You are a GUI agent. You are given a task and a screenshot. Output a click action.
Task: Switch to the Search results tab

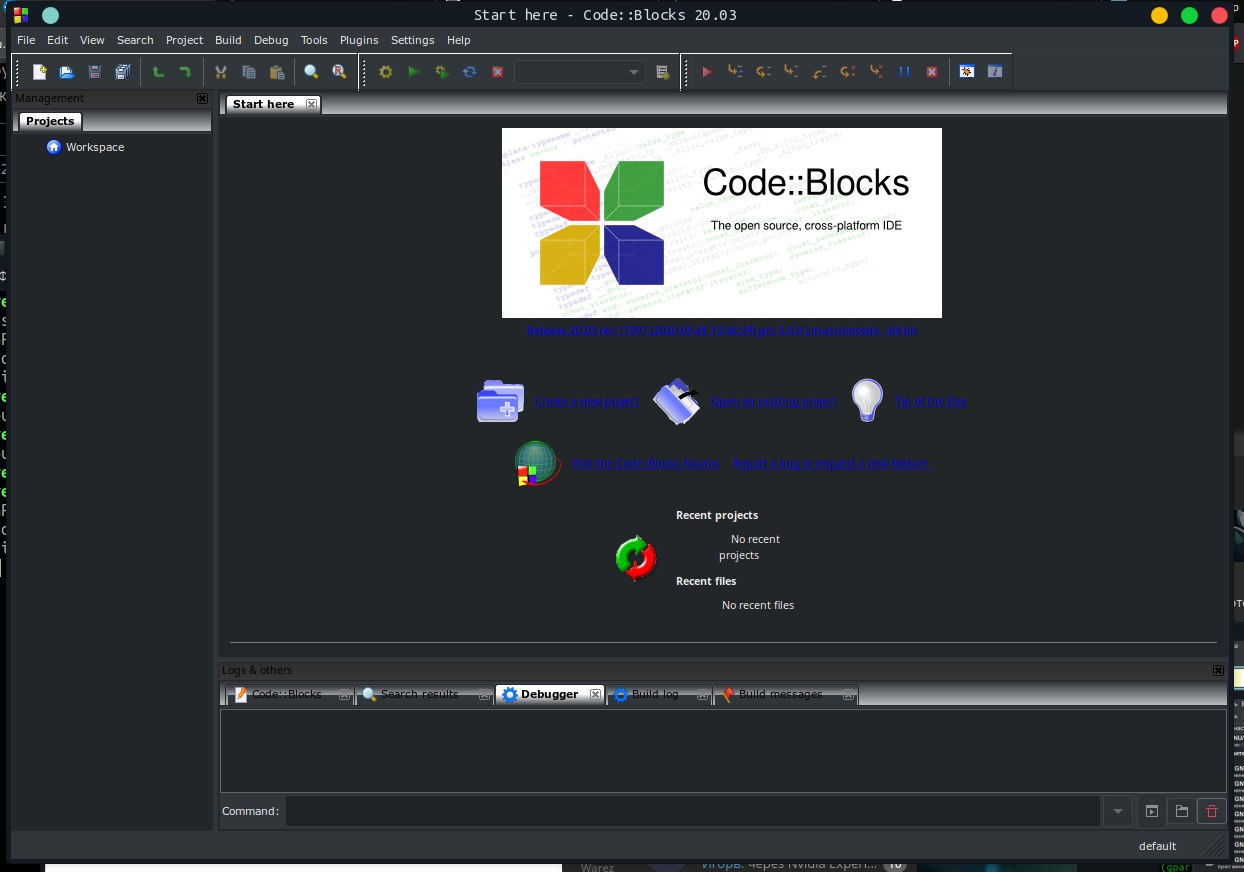[425, 694]
